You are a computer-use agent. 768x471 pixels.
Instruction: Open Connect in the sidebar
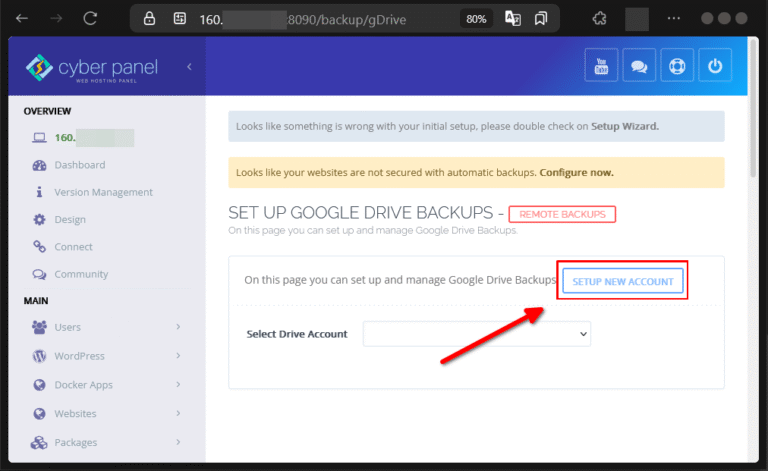point(73,247)
